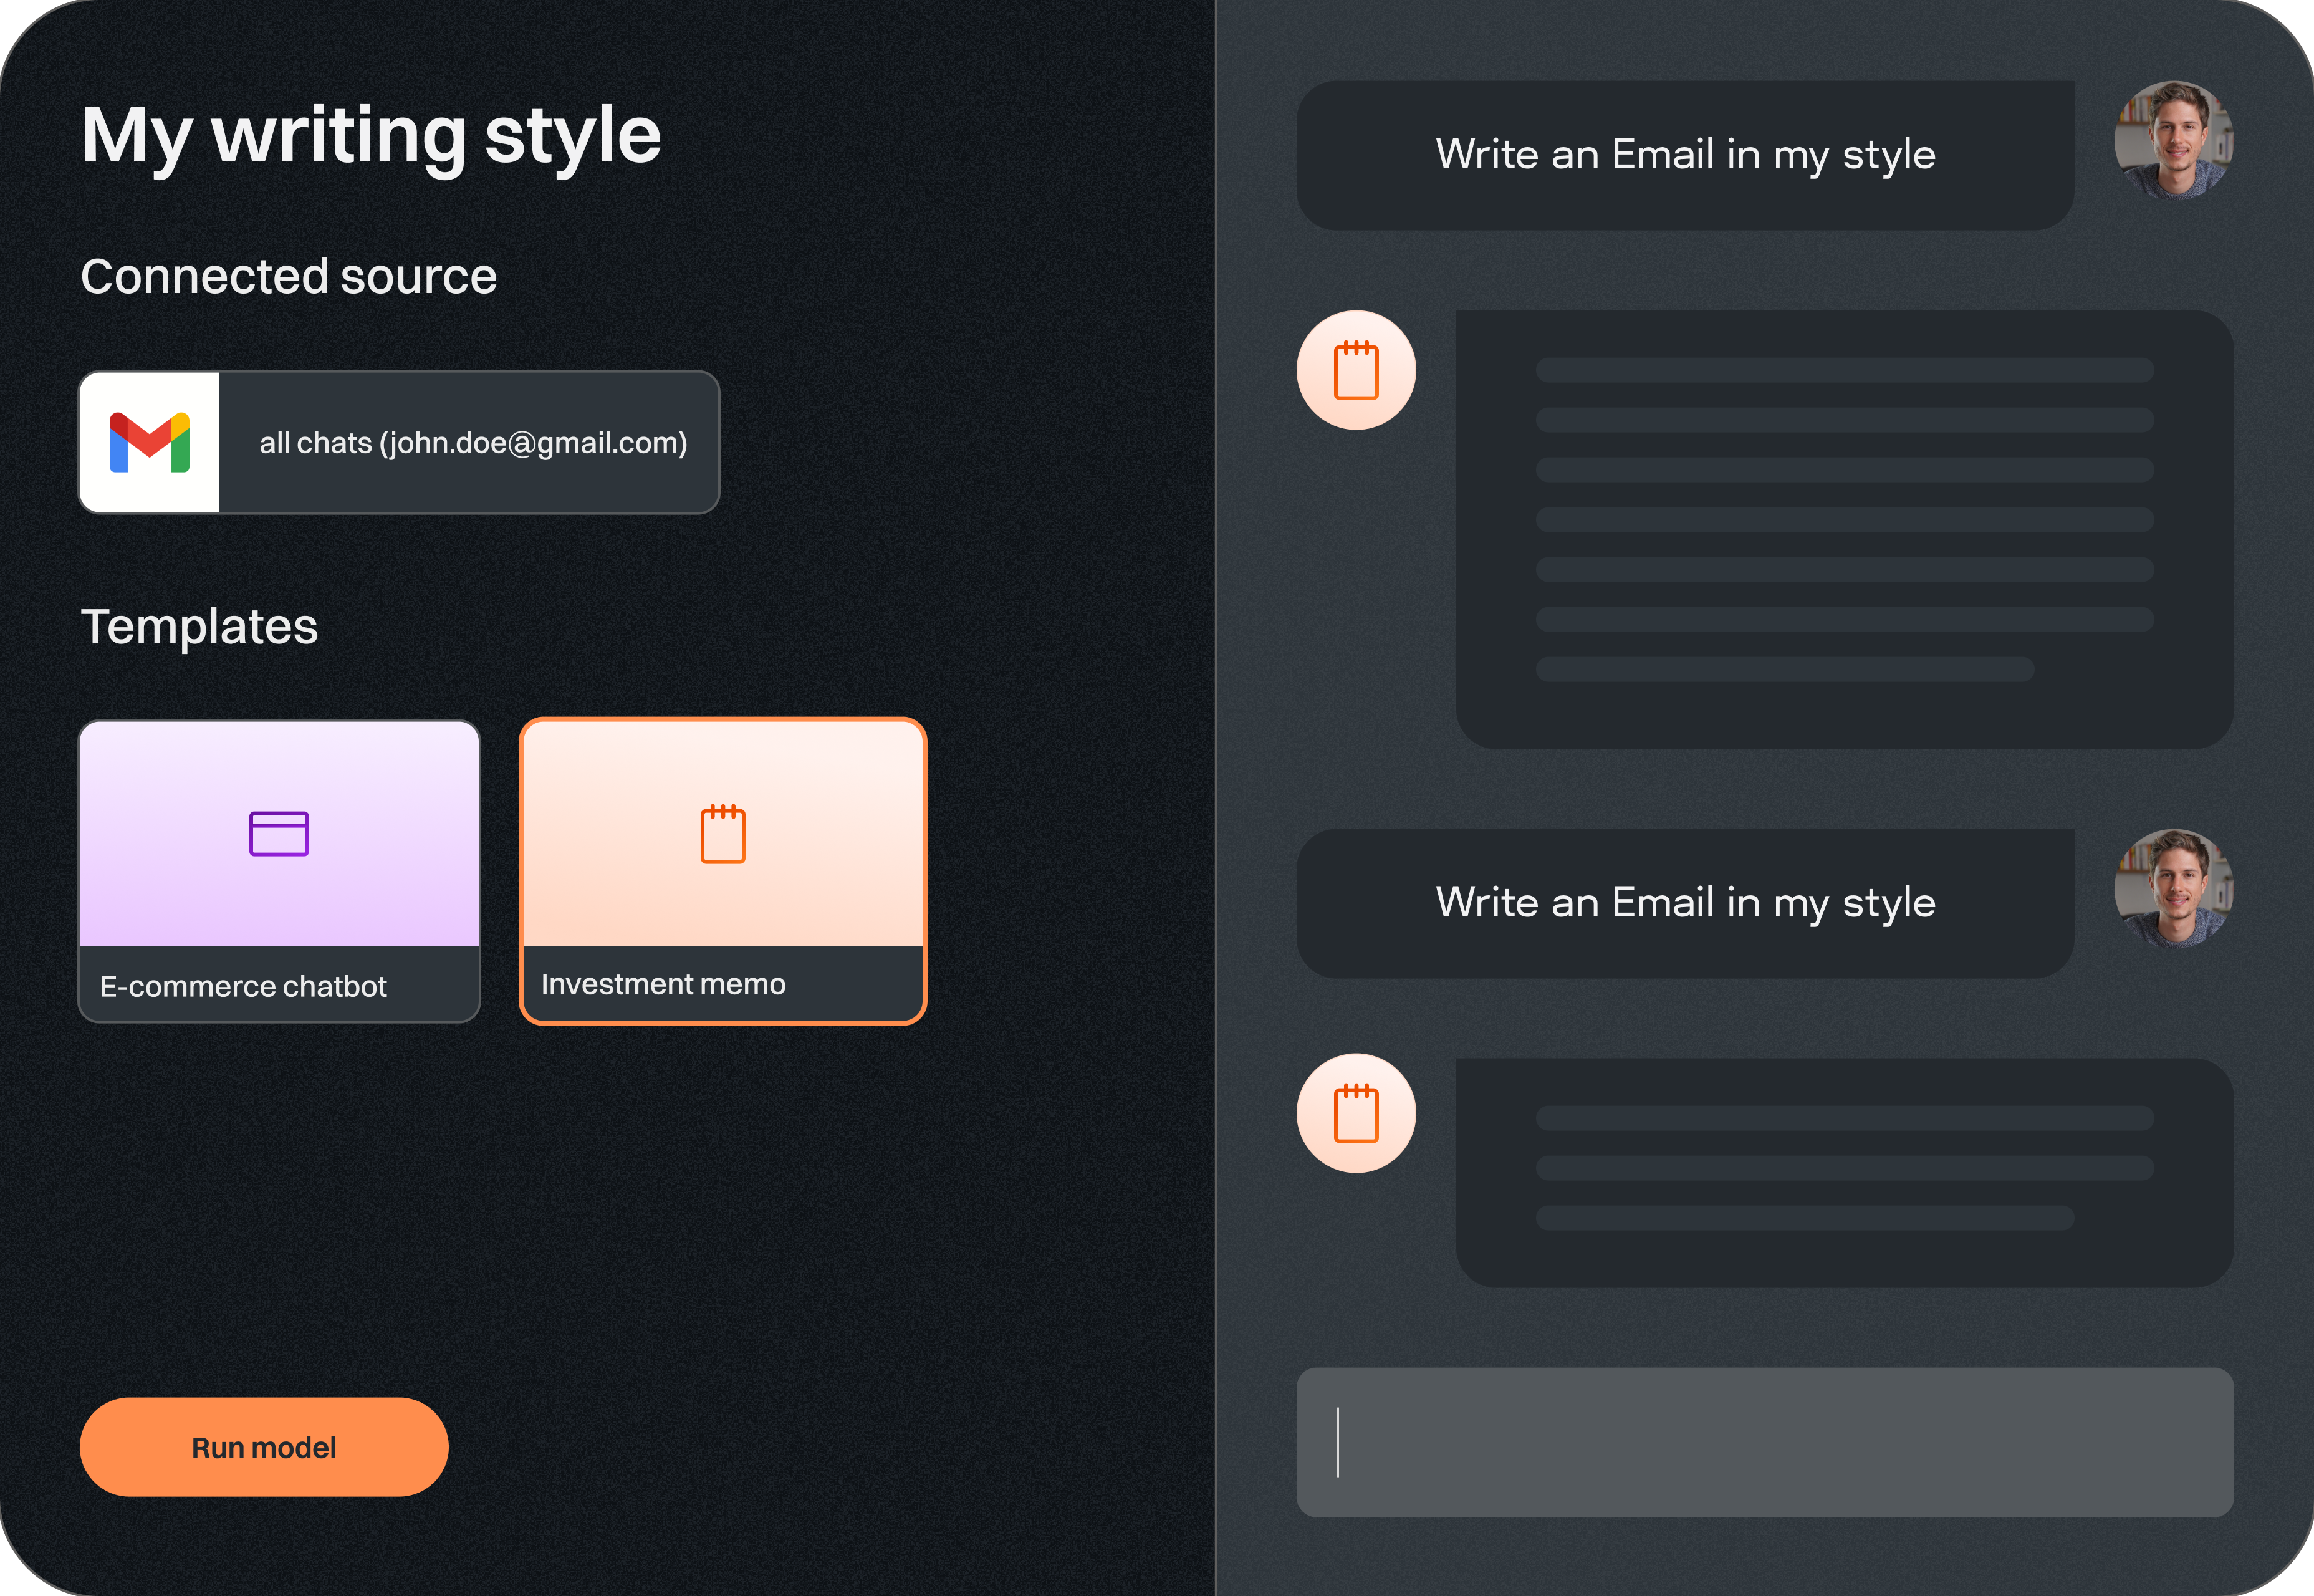This screenshot has height=1596, width=2314.
Task: Click the orange notepad icon in Investment memo
Action: (x=722, y=833)
